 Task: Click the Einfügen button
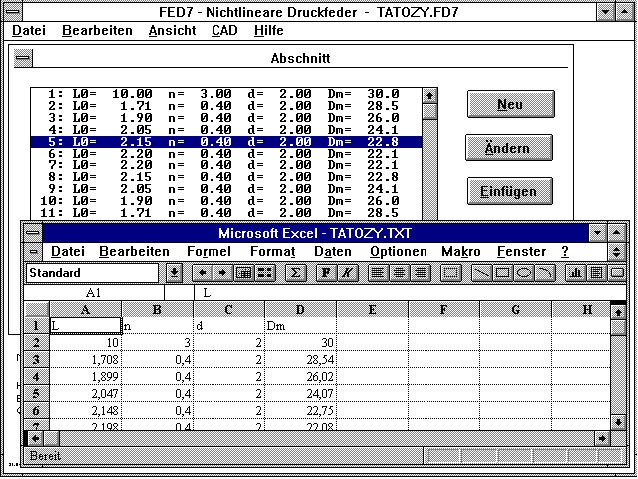[x=510, y=191]
